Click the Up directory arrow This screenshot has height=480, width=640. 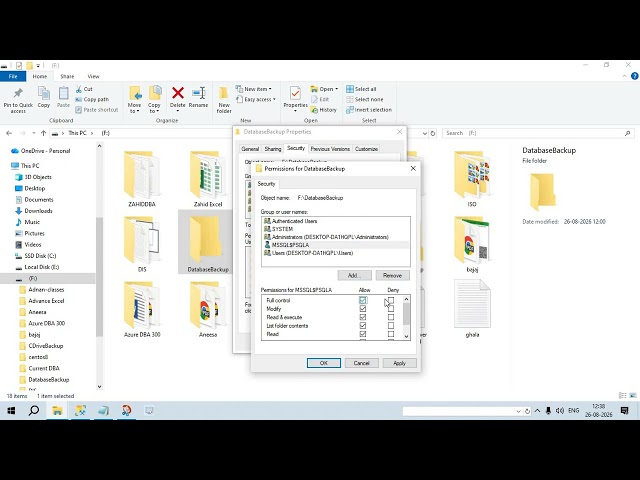(x=43, y=133)
